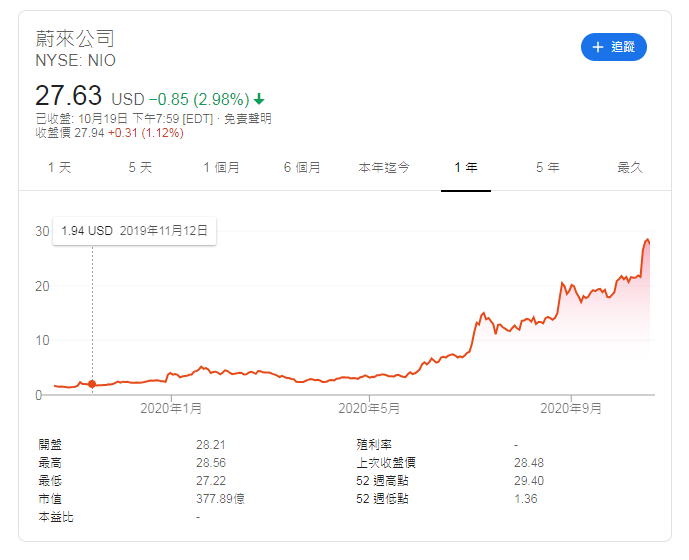The height and width of the screenshot is (560, 689).
Task: Select the 1 個月 range tab
Action: pyautogui.click(x=221, y=167)
